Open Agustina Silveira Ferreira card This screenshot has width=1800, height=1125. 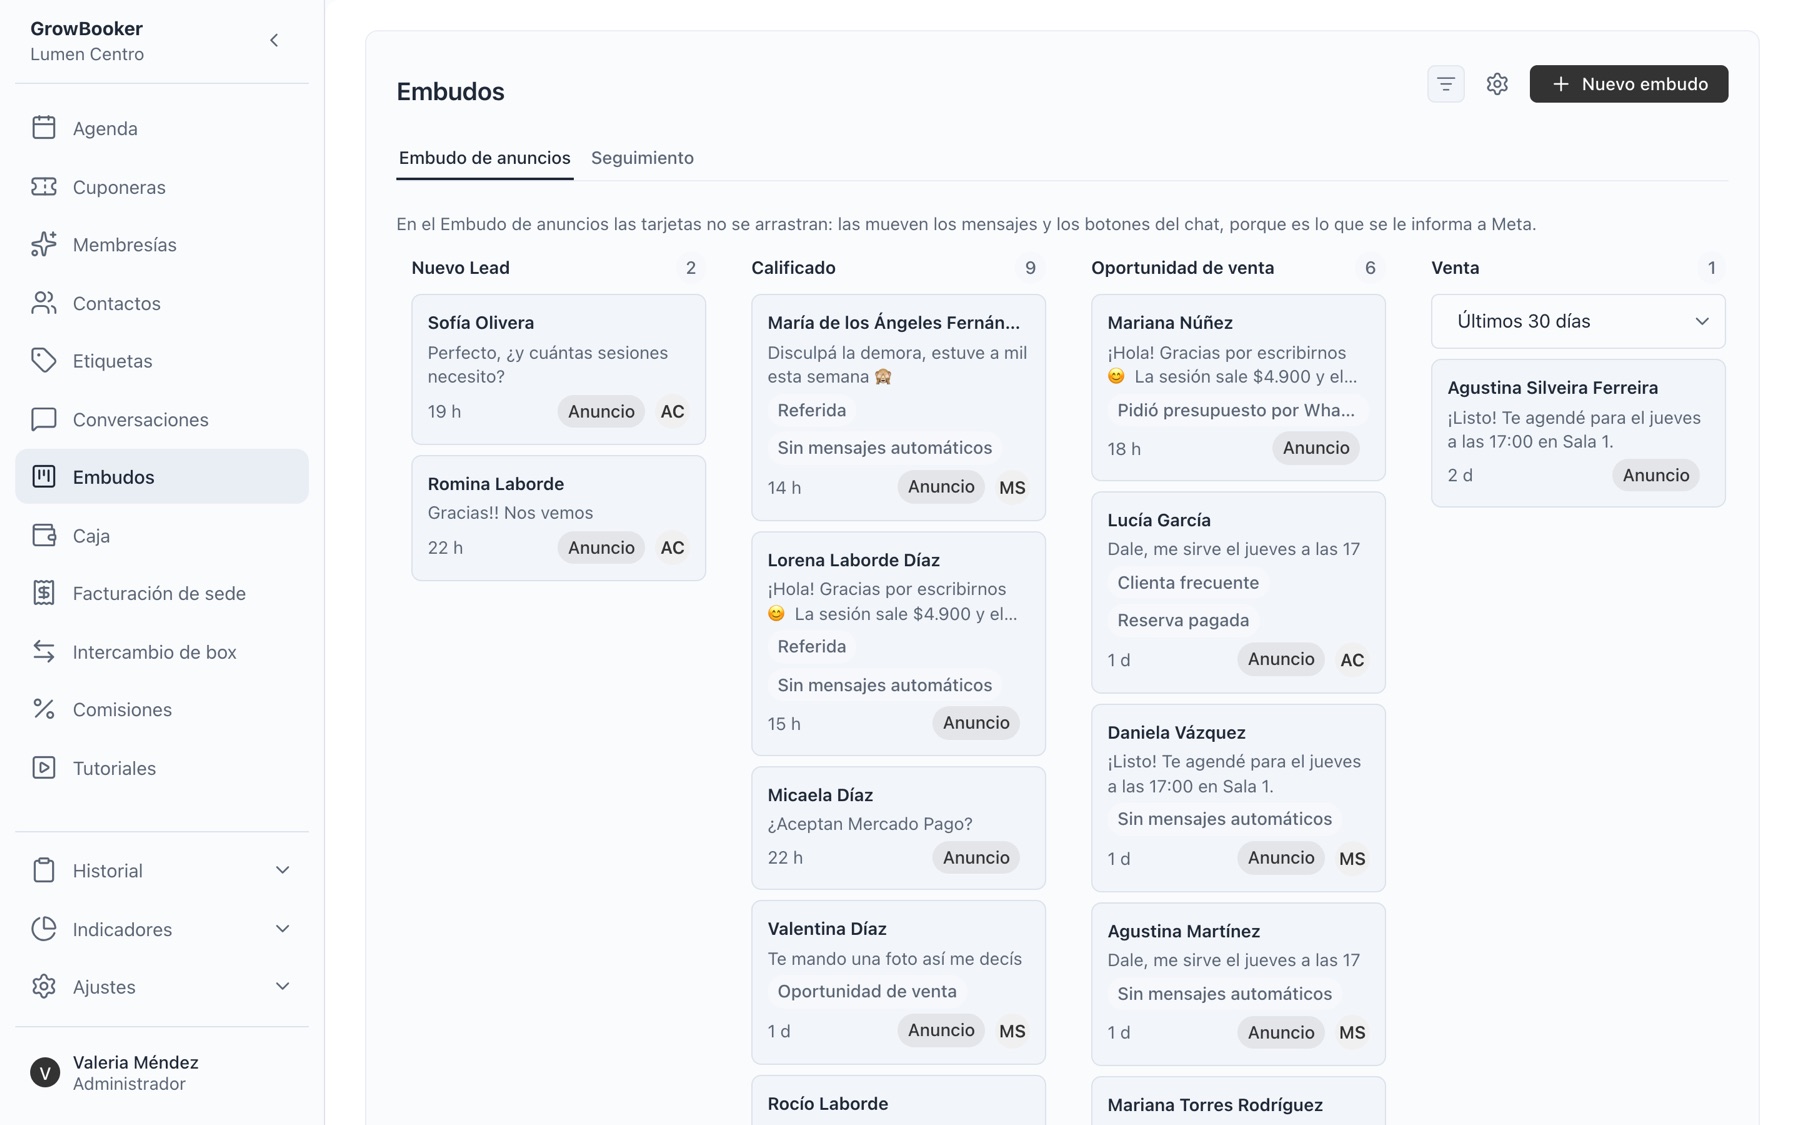coord(1578,433)
